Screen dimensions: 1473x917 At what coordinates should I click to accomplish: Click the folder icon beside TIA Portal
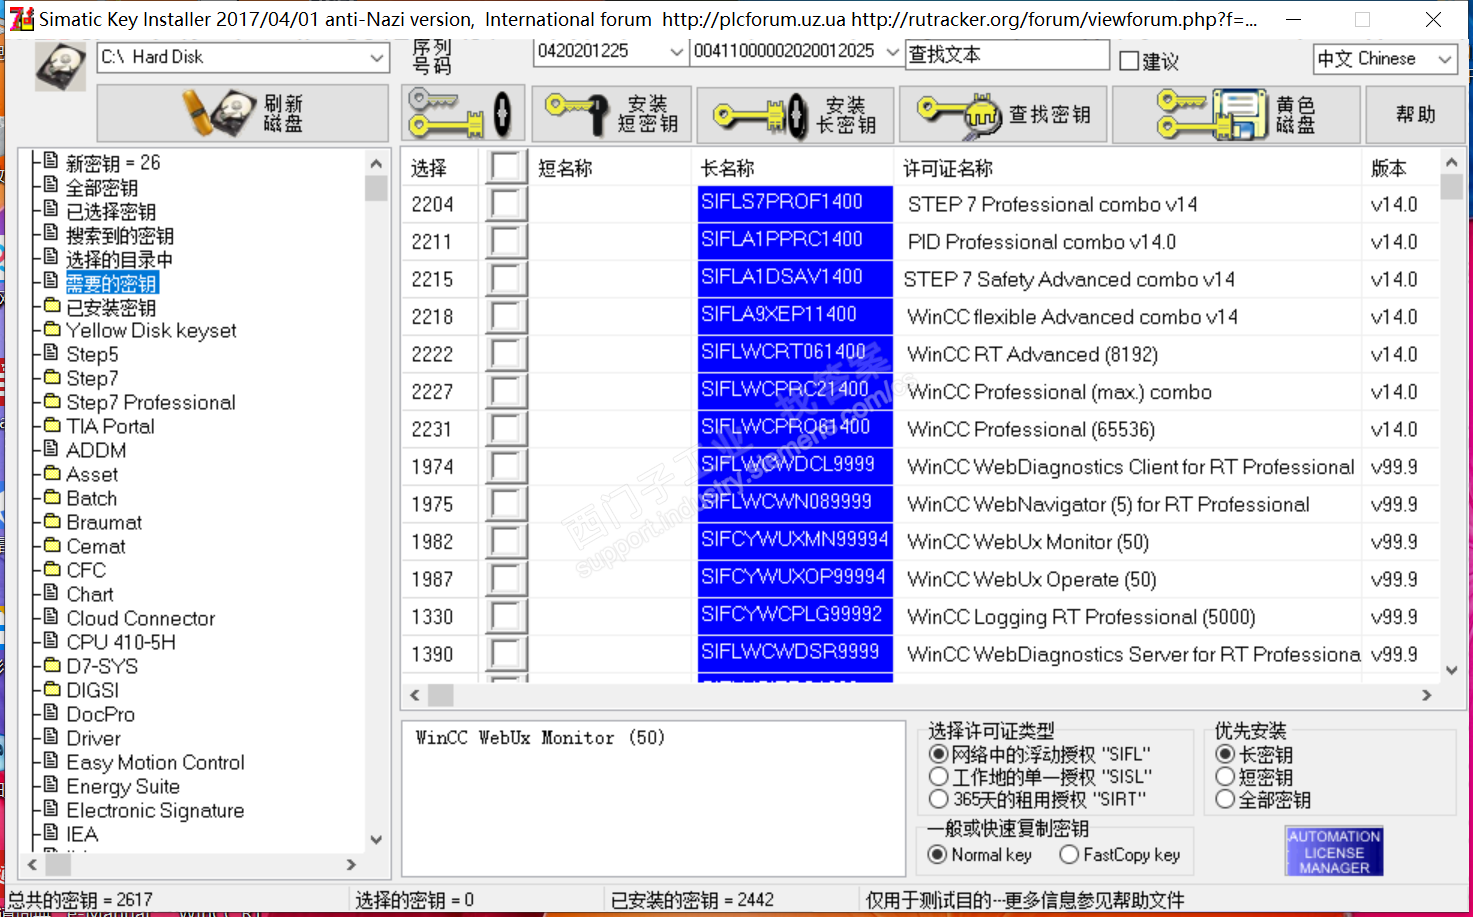52,426
